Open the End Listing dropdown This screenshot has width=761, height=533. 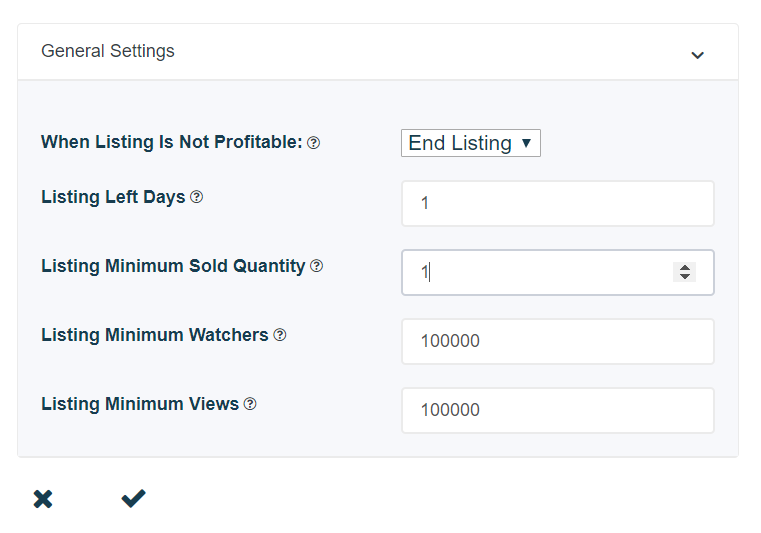click(471, 143)
